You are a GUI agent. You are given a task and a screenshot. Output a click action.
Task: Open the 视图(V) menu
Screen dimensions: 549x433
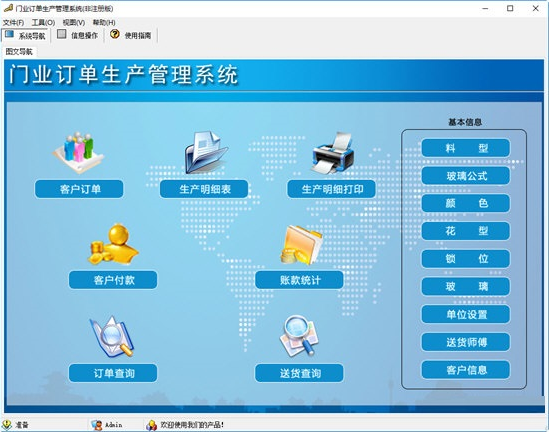74,22
